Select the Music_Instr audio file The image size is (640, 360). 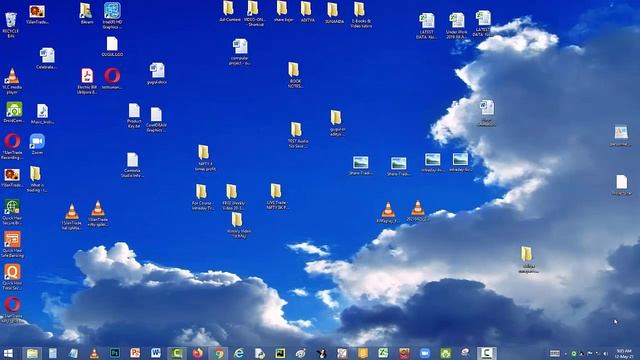click(42, 114)
